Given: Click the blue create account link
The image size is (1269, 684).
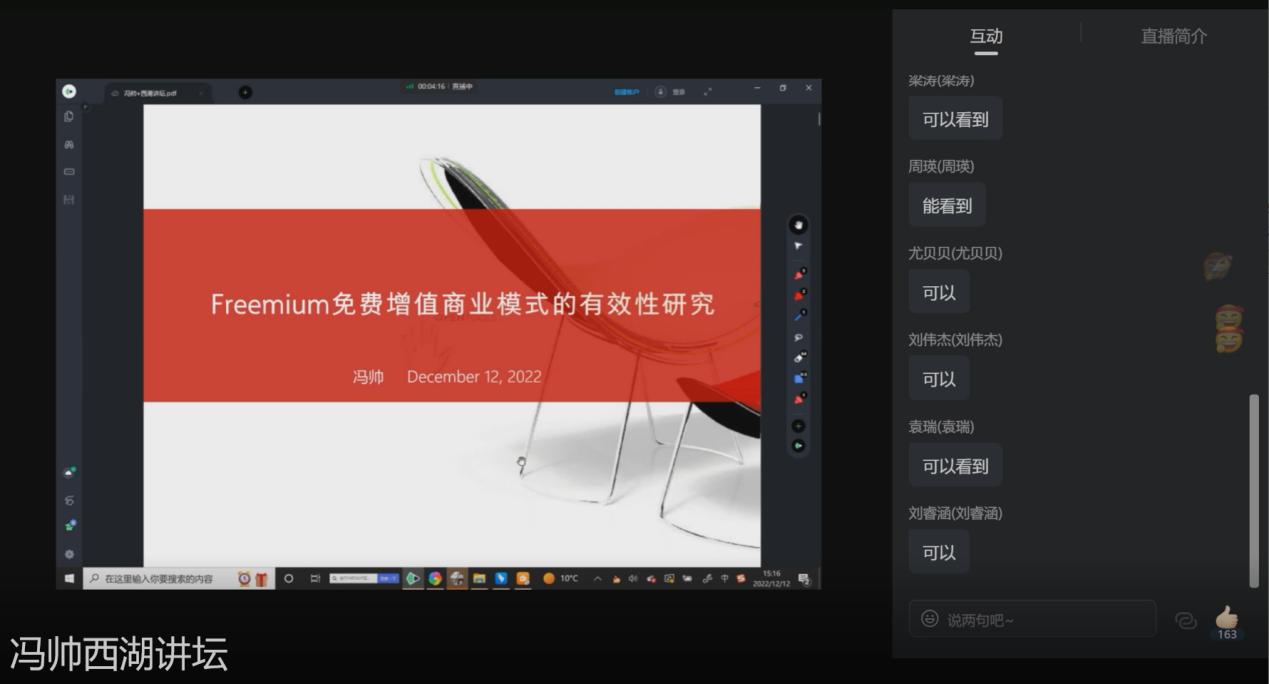Looking at the screenshot, I should pos(627,92).
